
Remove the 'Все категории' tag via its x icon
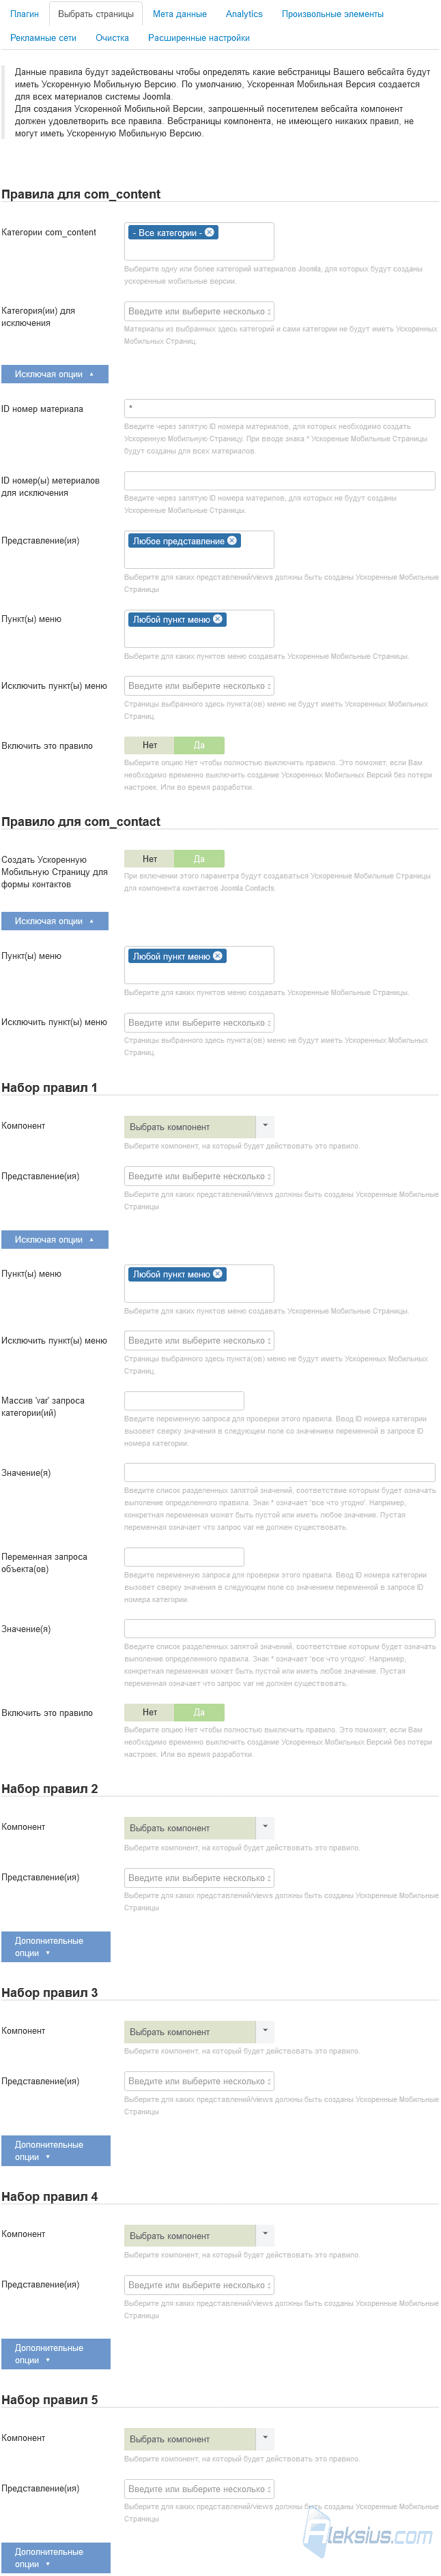click(x=209, y=232)
